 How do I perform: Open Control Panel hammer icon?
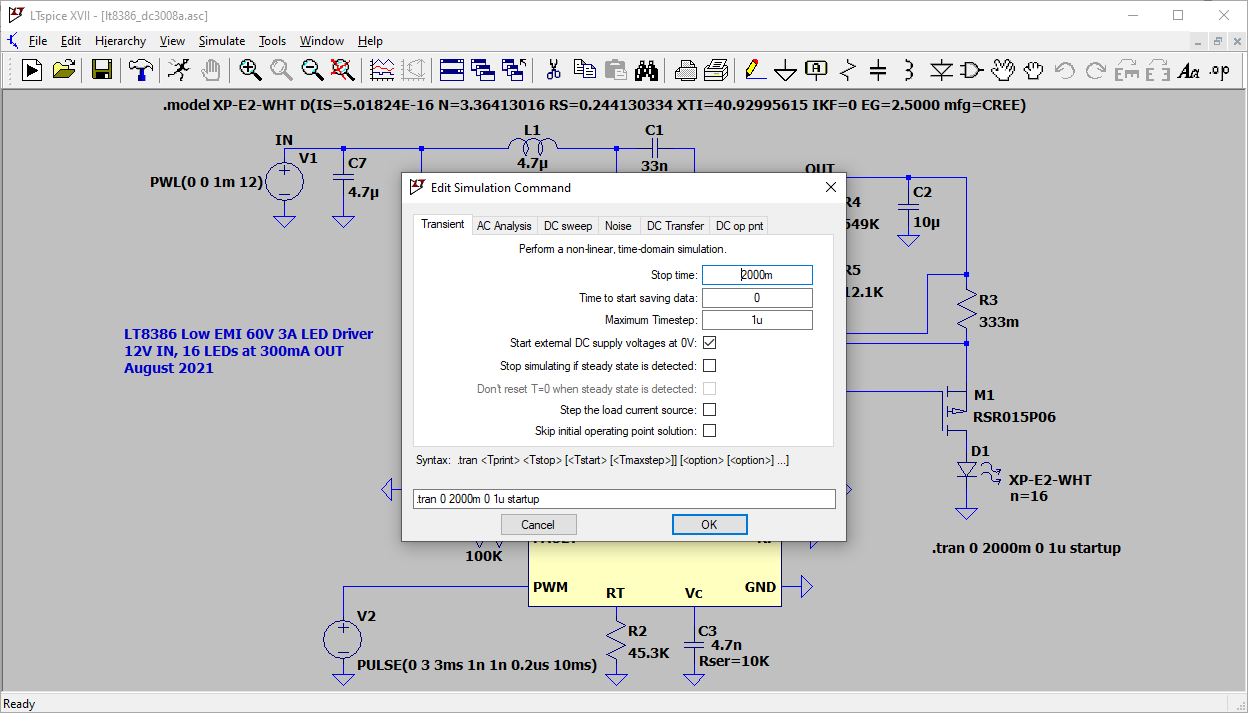click(x=142, y=69)
